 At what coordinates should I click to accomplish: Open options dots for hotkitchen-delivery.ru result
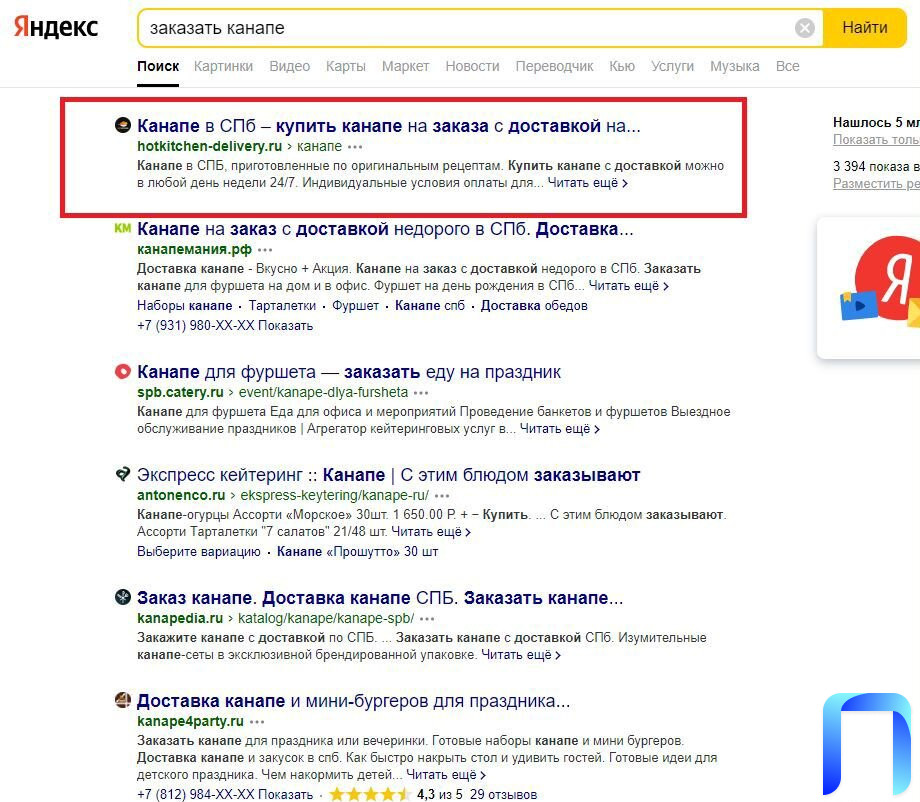355,147
